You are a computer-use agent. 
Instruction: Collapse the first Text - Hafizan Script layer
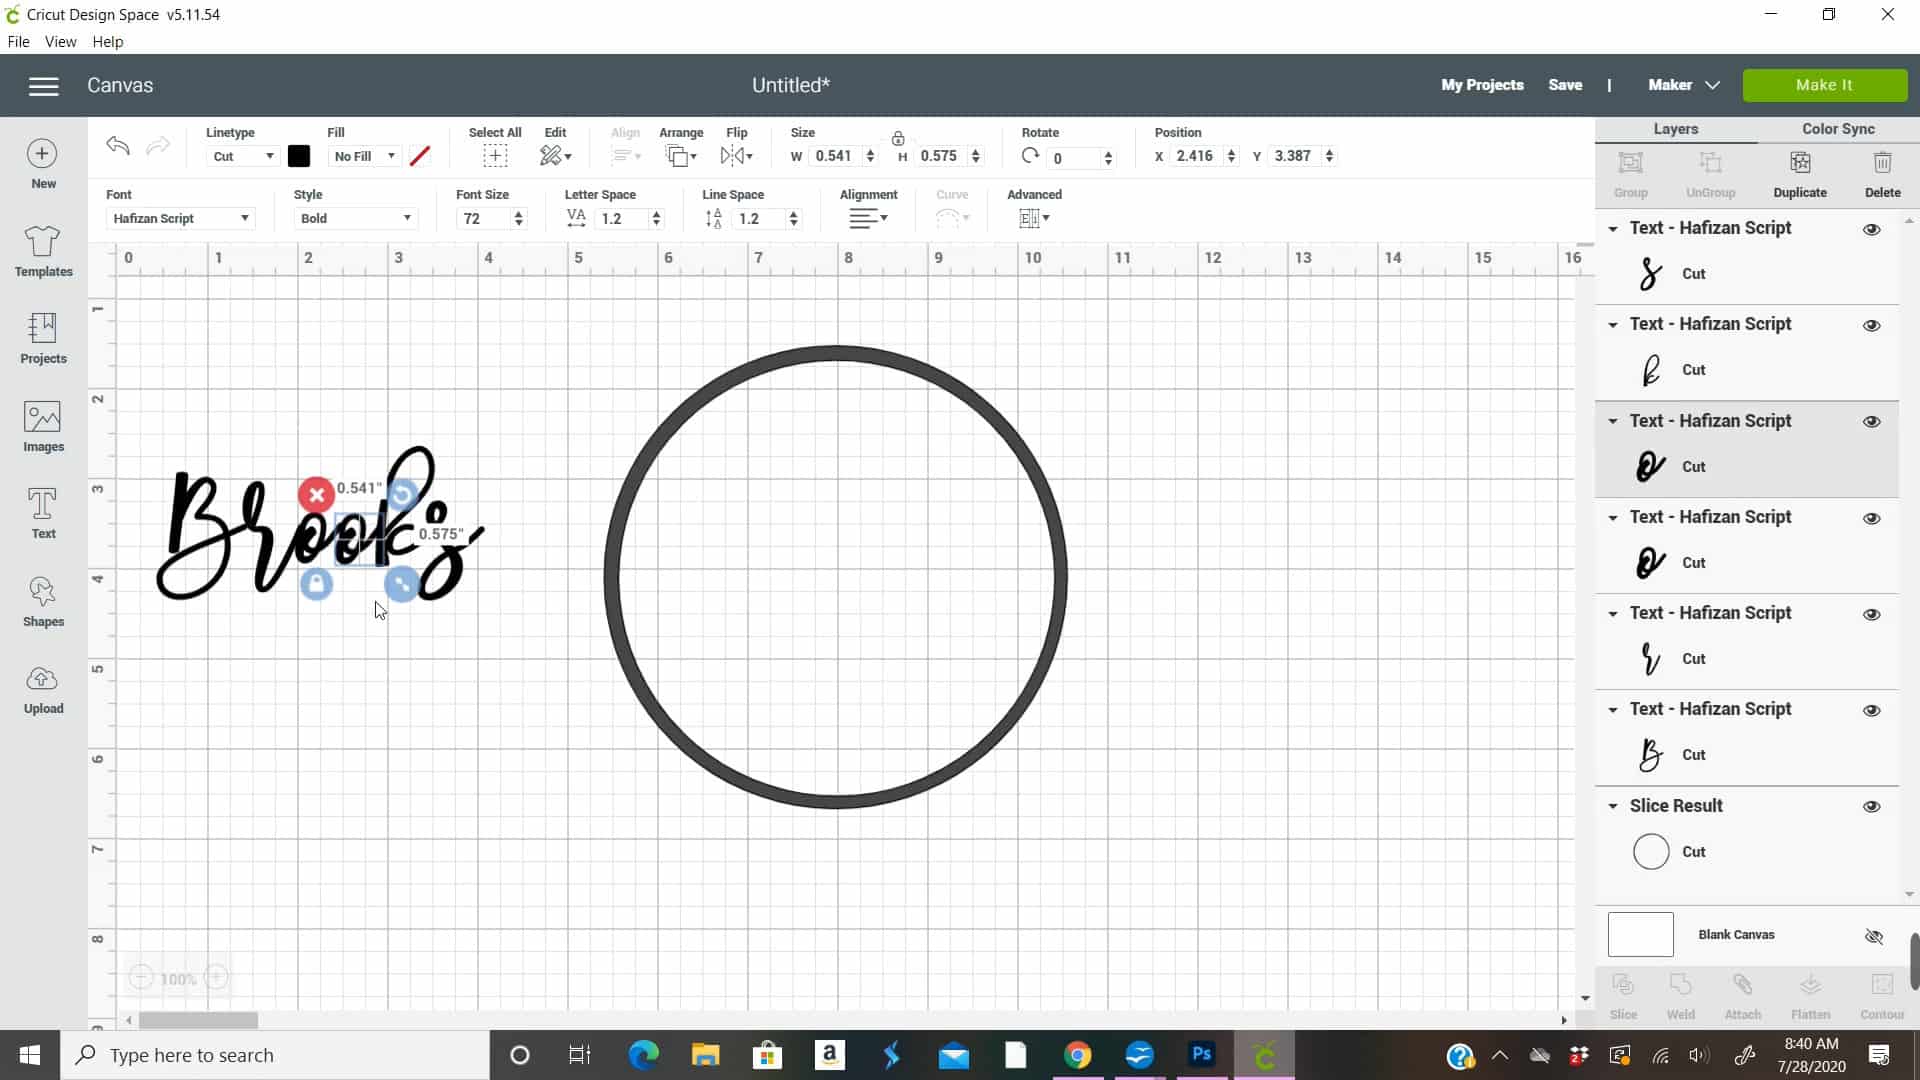[1613, 229]
